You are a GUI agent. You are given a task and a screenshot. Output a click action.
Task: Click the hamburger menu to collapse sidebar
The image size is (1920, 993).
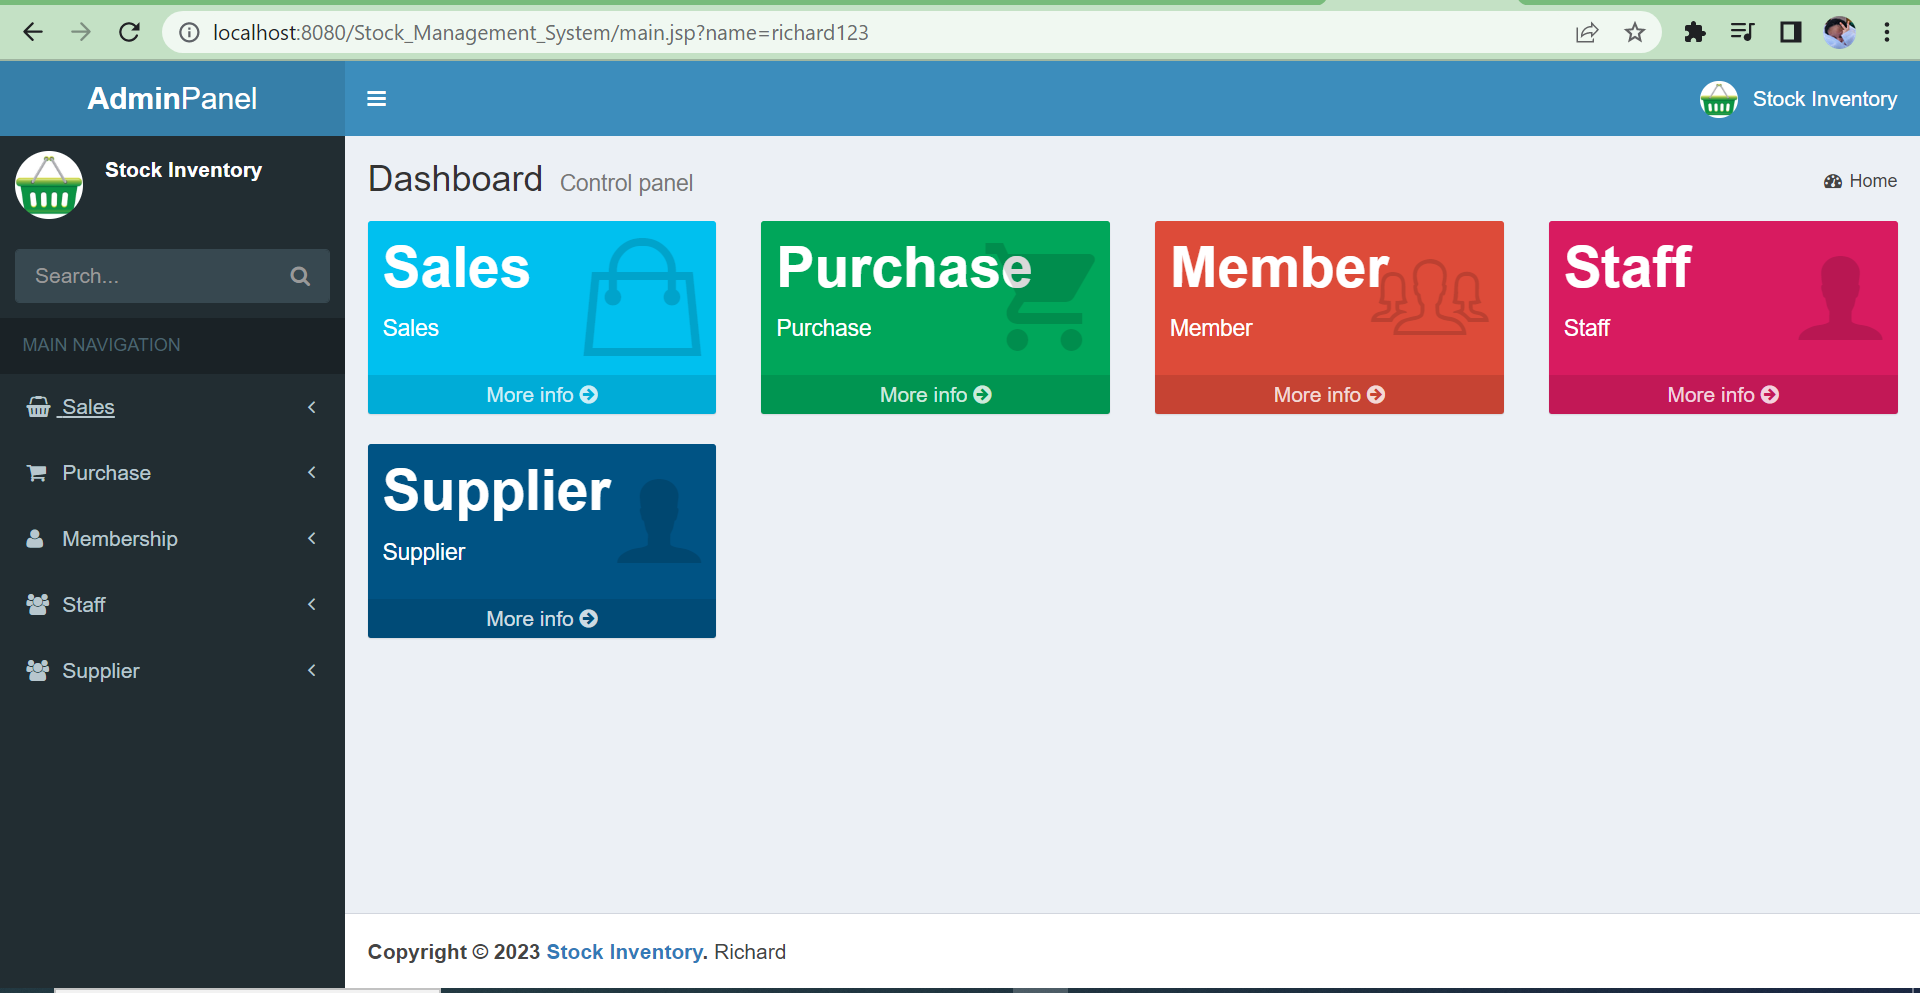376,98
